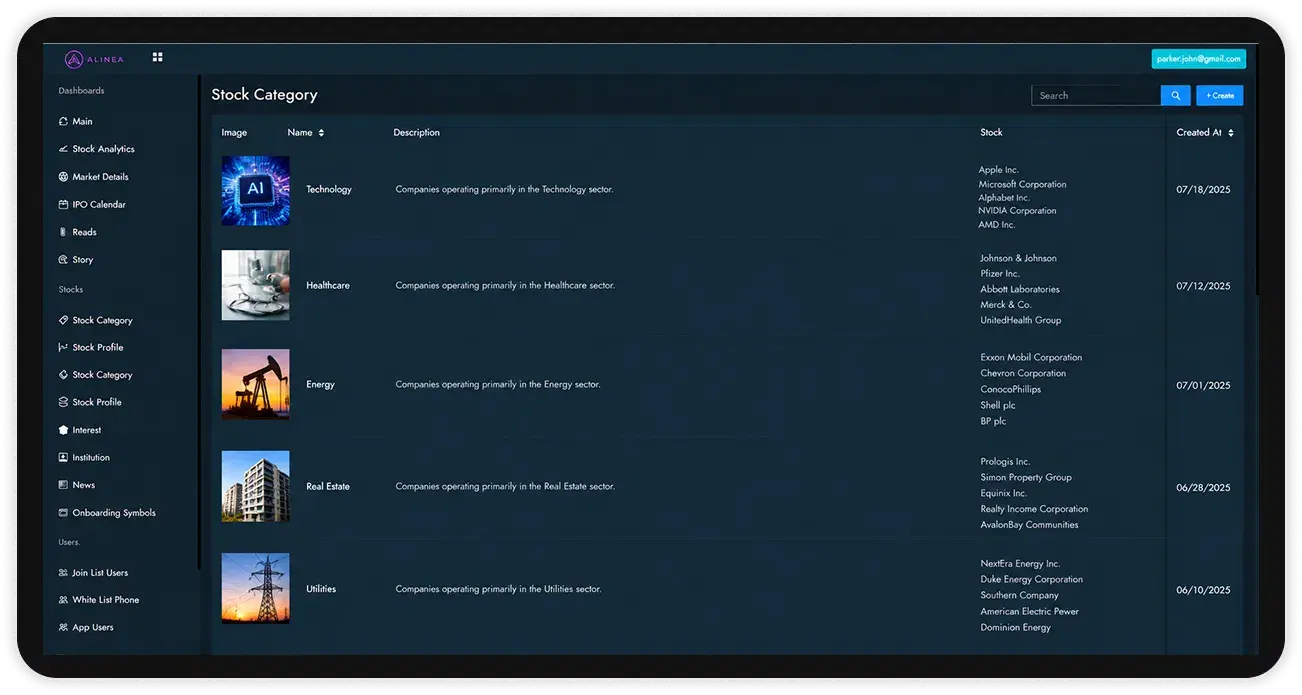Click the News sidebar icon
This screenshot has width=1302, height=695.
click(x=64, y=485)
